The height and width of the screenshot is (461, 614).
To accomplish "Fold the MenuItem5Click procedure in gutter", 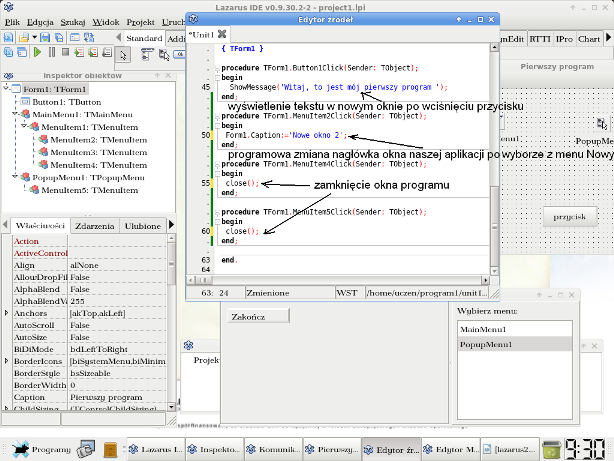I will pyautogui.click(x=217, y=212).
